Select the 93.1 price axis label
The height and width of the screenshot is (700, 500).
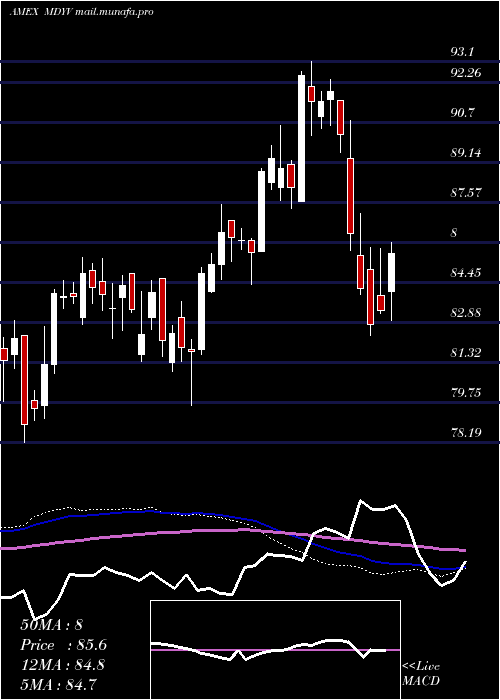[x=462, y=52]
